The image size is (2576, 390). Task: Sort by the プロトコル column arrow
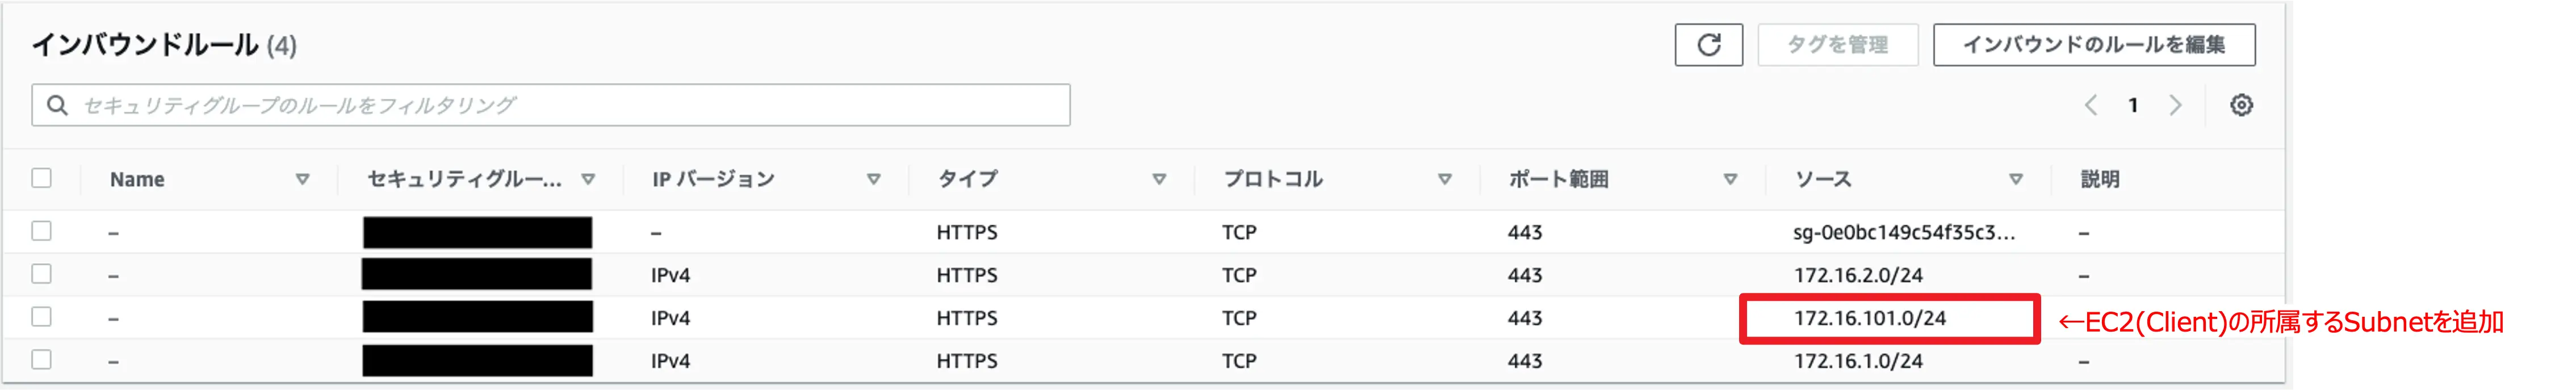pos(1444,179)
